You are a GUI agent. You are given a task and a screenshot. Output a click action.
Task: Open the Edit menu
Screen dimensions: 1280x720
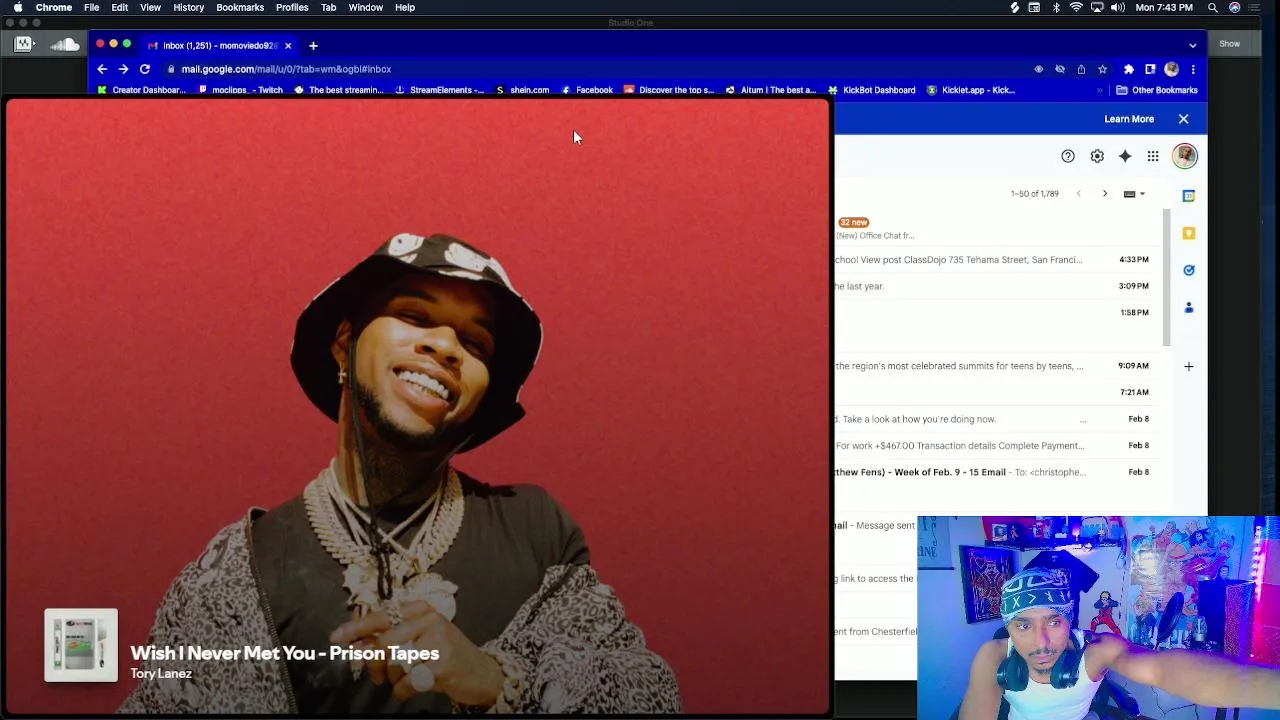119,7
